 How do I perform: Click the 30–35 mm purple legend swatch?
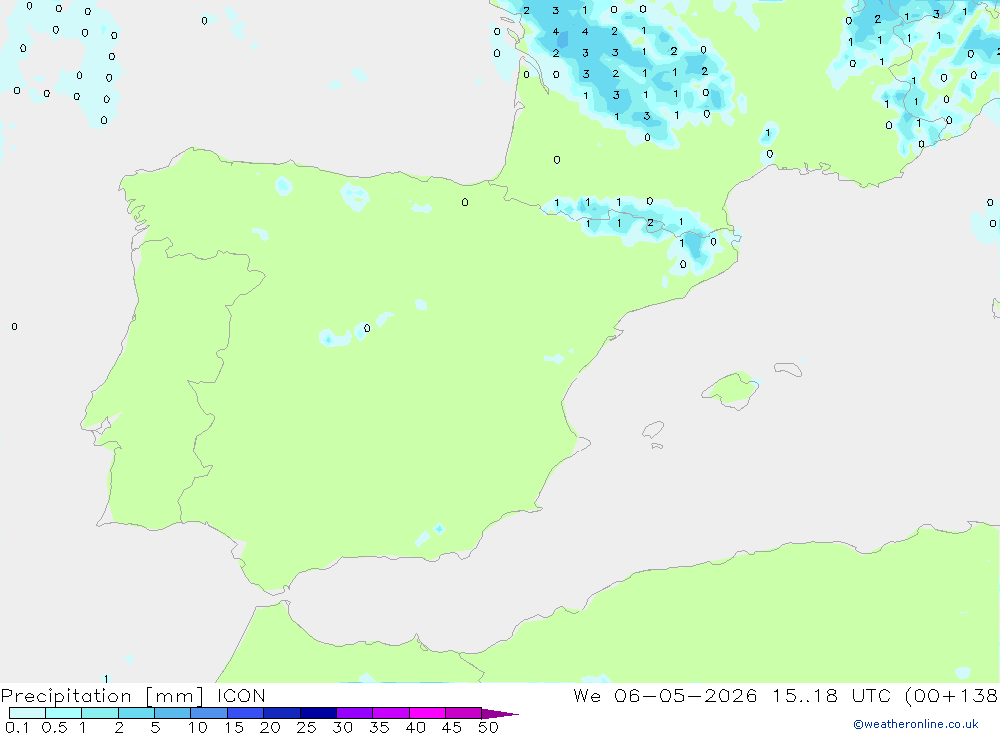tap(354, 713)
